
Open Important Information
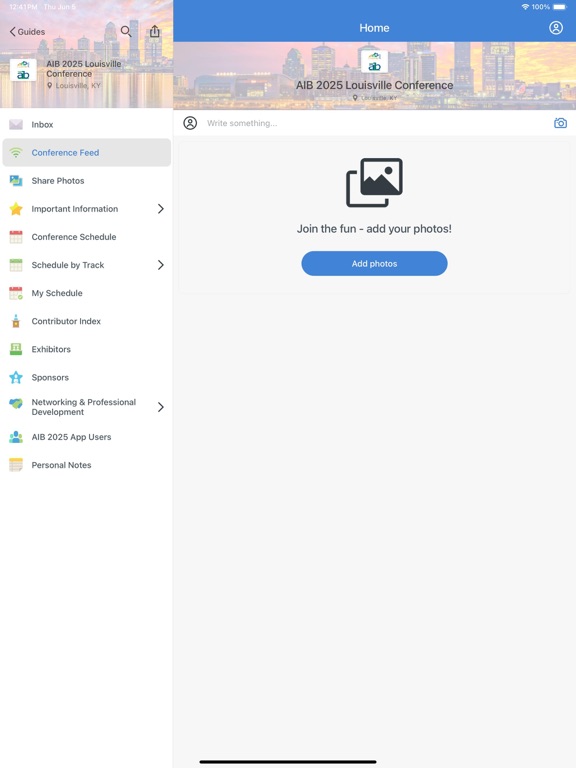point(87,209)
